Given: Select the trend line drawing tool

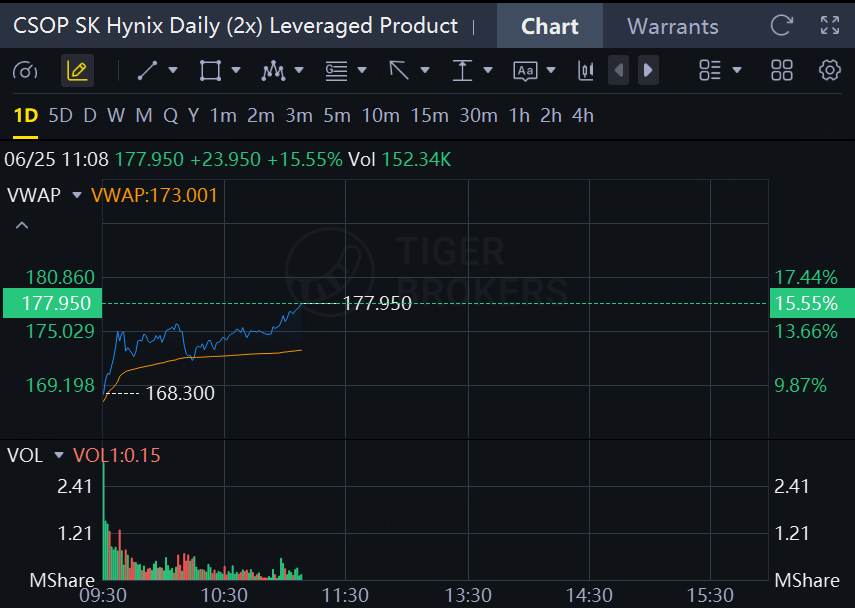Looking at the screenshot, I should point(147,70).
